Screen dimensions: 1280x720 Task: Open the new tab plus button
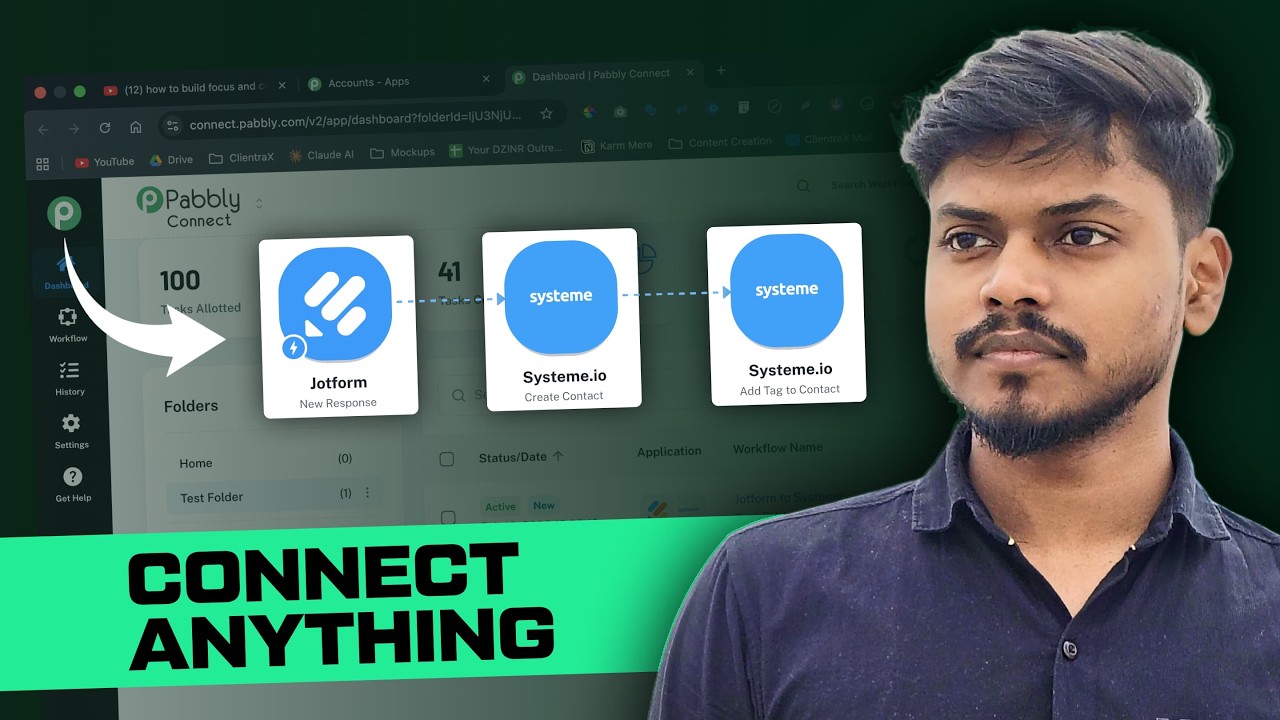click(720, 71)
